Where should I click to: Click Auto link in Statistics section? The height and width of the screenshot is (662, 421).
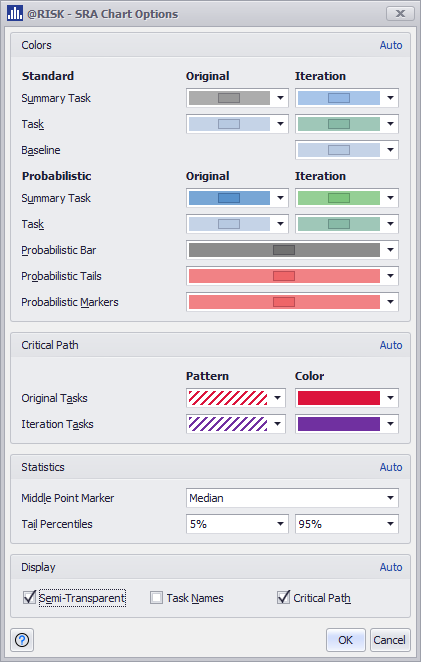click(x=391, y=467)
